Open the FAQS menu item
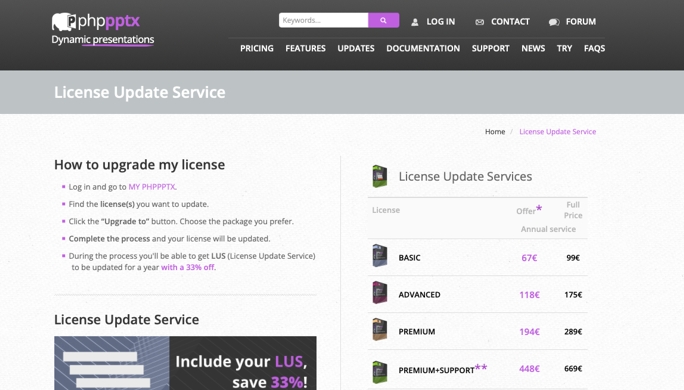The image size is (684, 390). 594,48
